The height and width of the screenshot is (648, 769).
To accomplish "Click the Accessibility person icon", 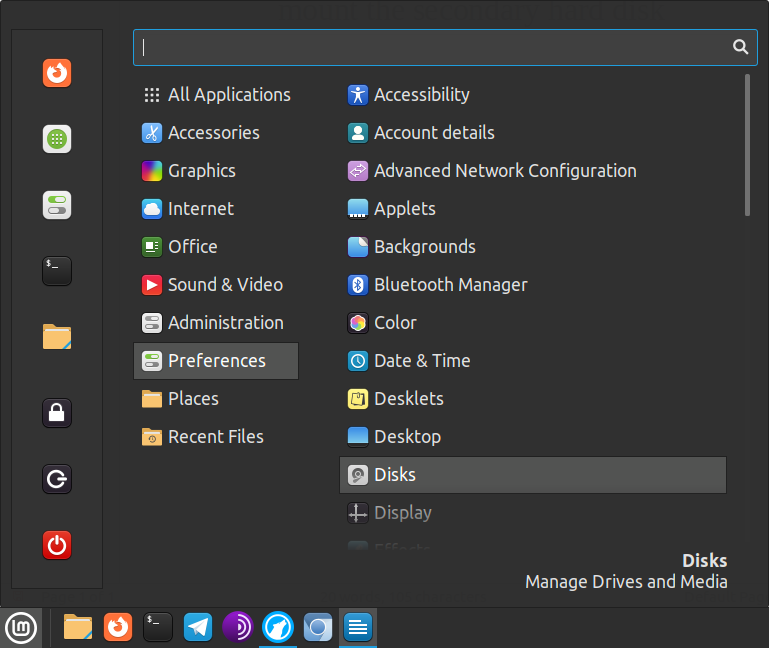I will click(358, 95).
